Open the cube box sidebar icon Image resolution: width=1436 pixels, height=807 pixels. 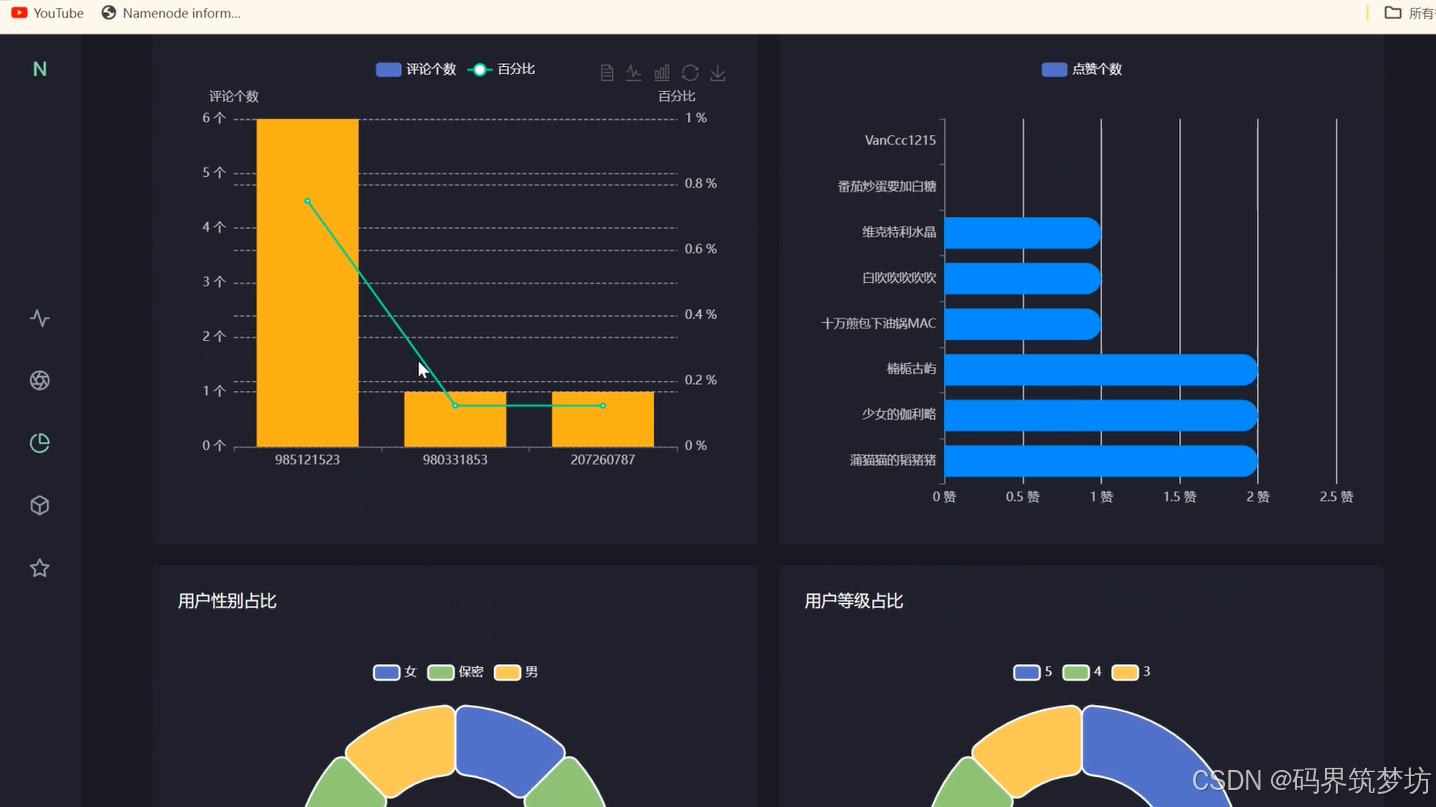(40, 505)
